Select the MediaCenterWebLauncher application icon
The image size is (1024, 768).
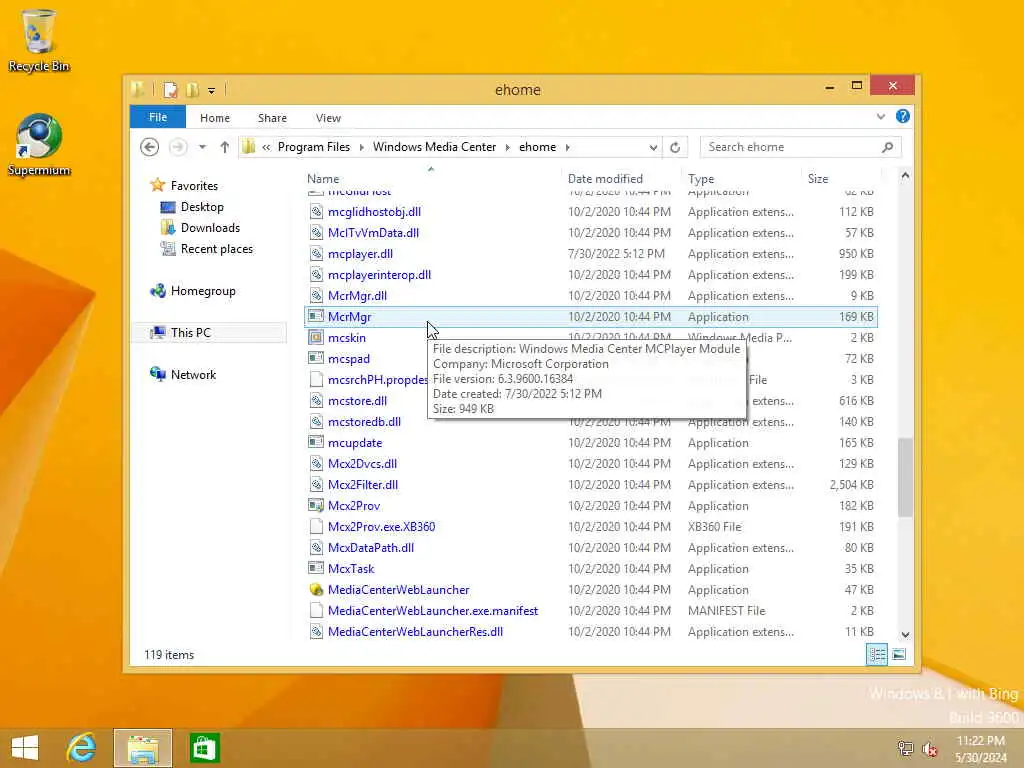click(x=316, y=590)
